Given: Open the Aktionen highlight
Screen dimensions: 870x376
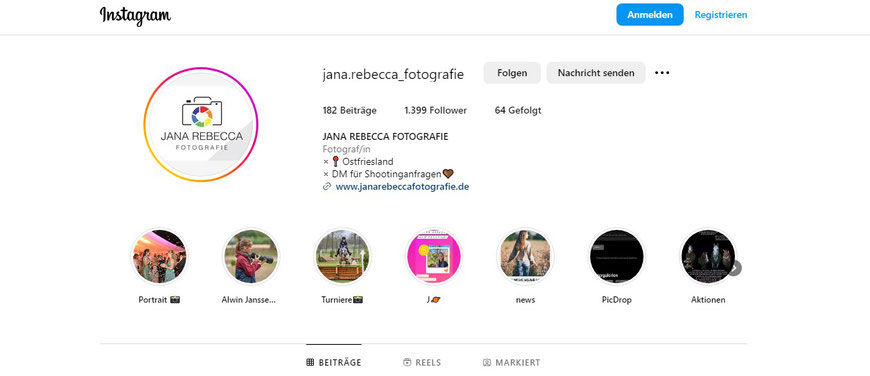Looking at the screenshot, I should (x=708, y=257).
